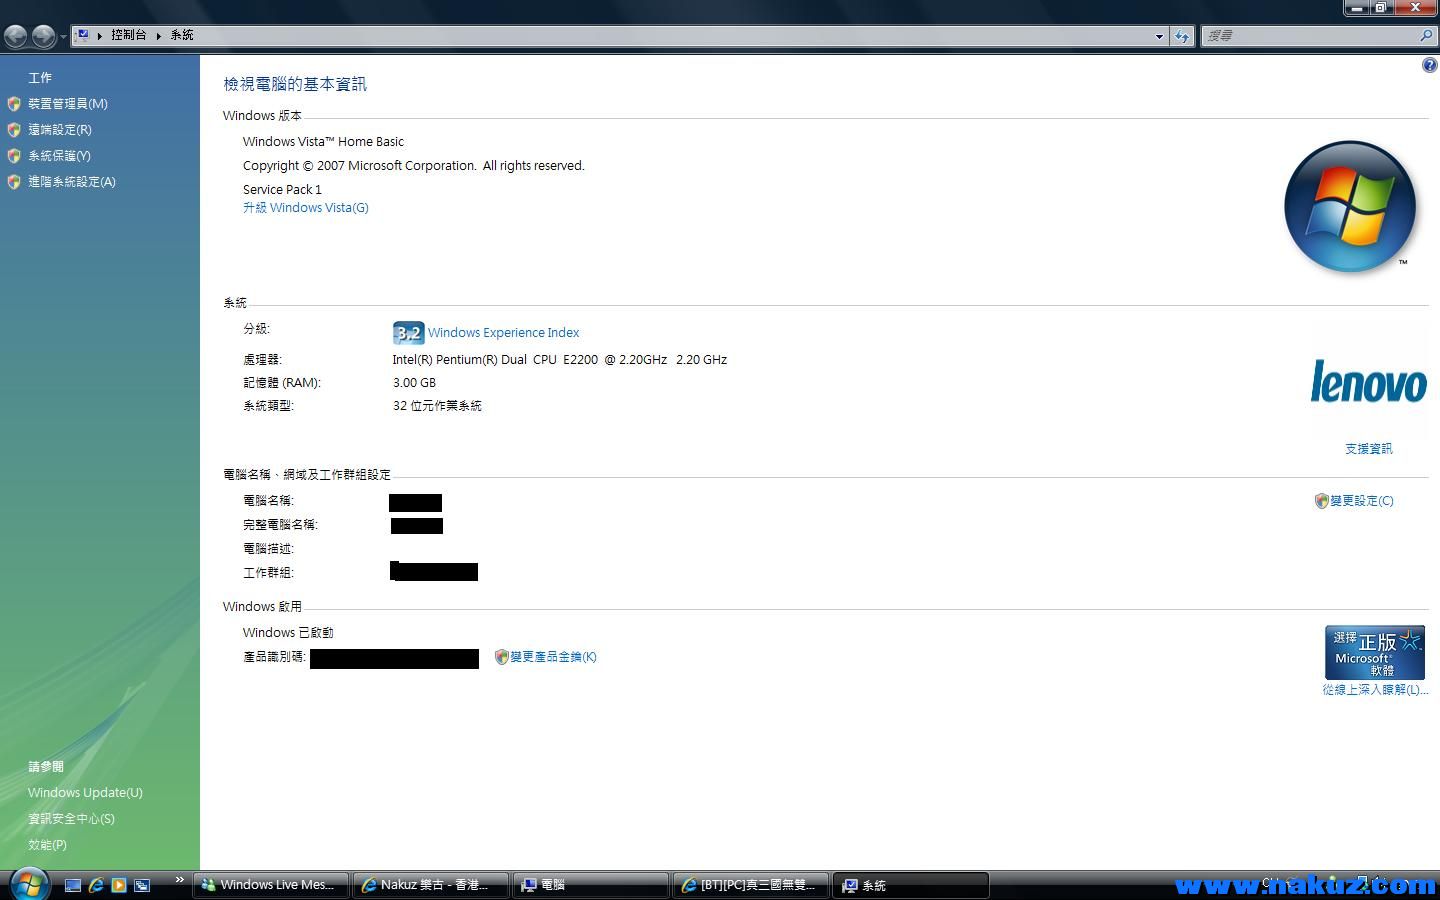Click the Switch between windows quick launch icon
The image size is (1440, 900).
tap(142, 885)
